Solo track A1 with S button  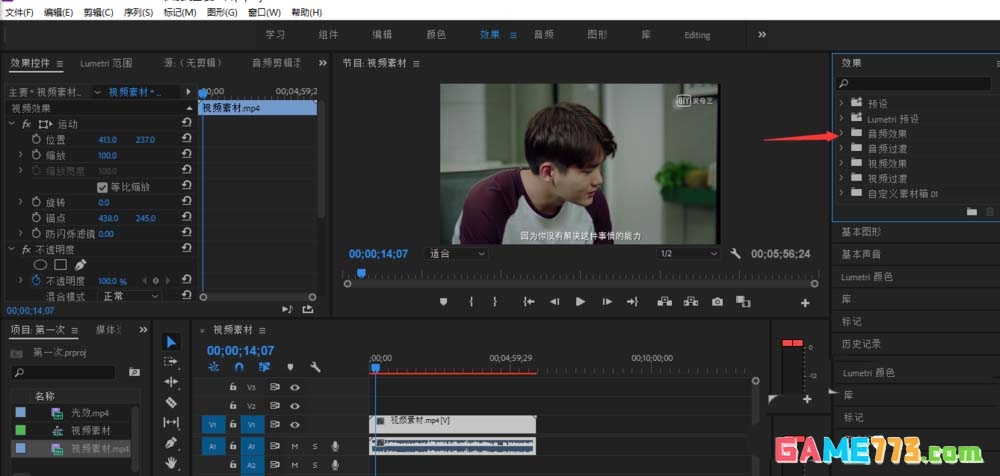point(314,446)
